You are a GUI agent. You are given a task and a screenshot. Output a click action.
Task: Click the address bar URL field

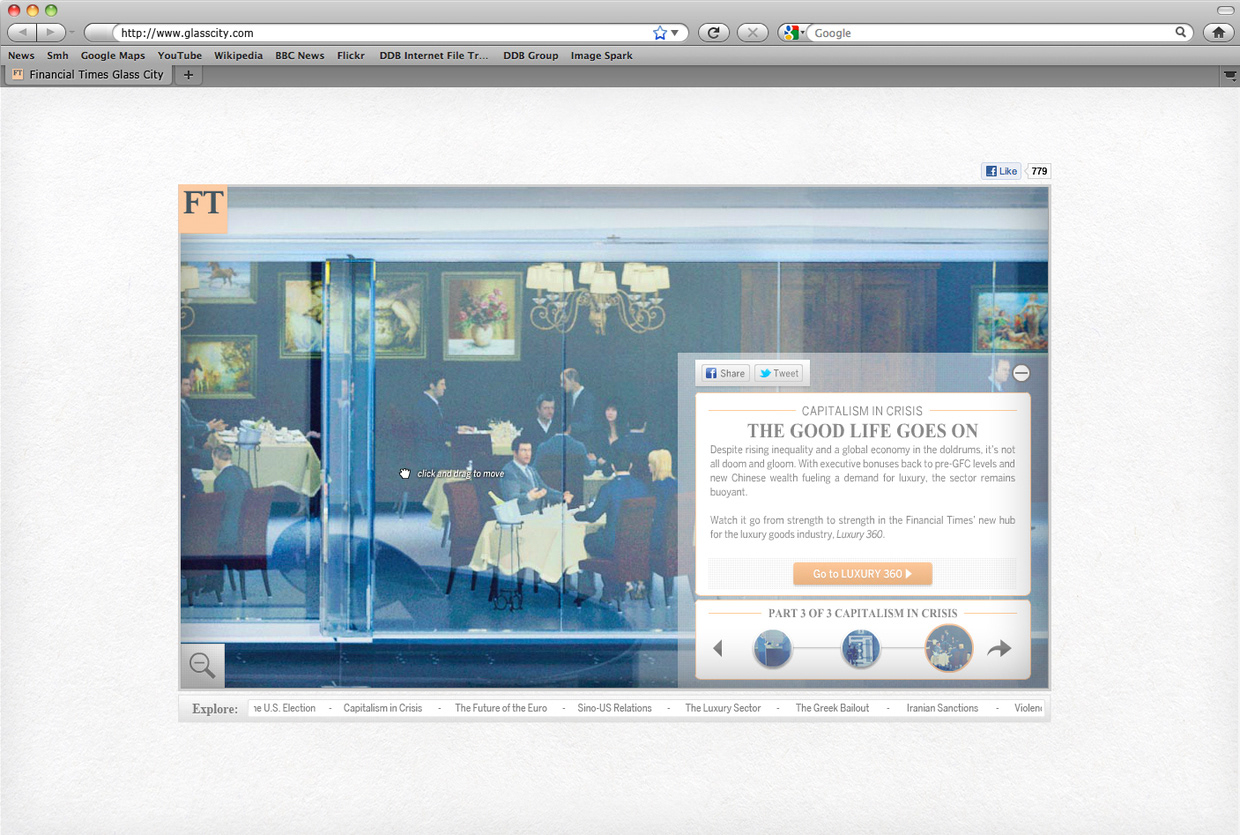tap(385, 33)
